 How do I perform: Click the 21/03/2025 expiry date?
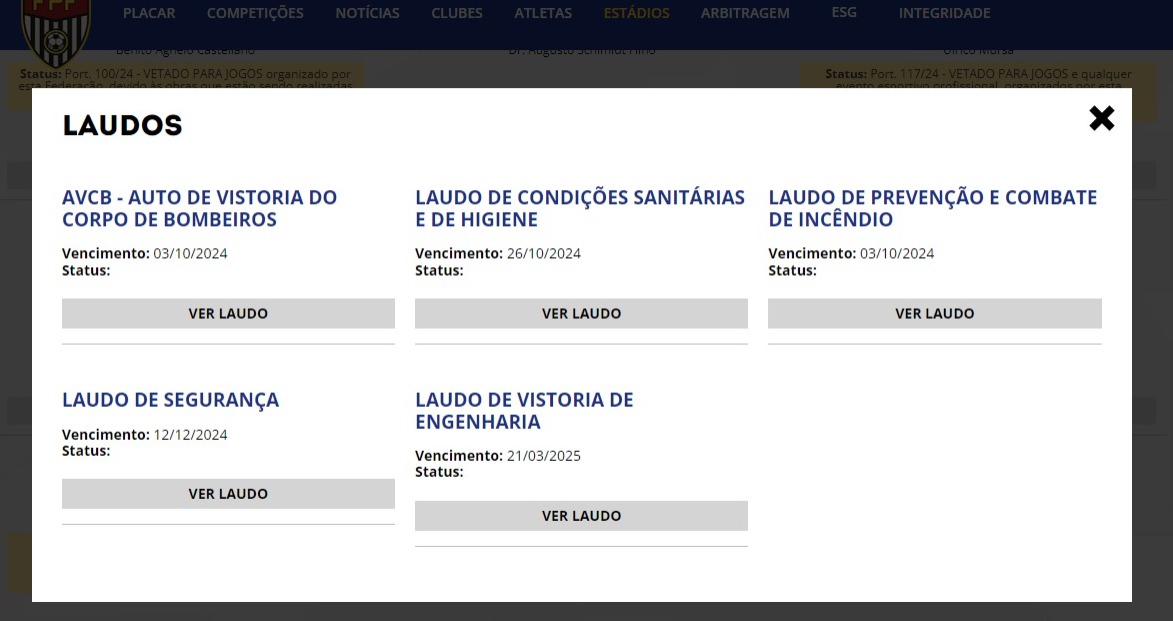coord(544,456)
